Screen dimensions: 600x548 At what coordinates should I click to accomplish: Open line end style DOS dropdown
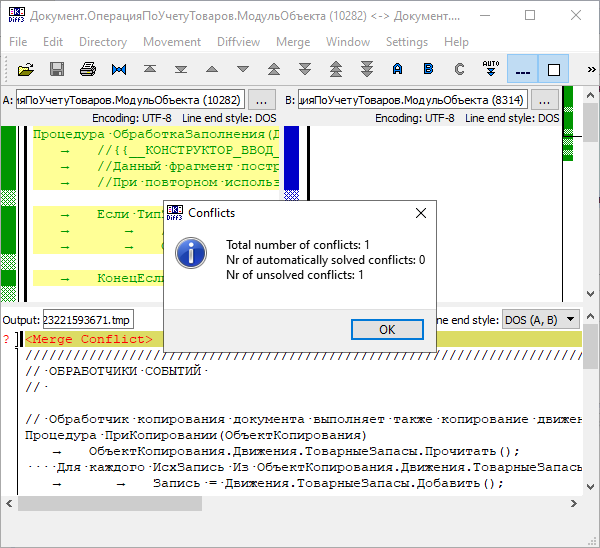coord(541,319)
